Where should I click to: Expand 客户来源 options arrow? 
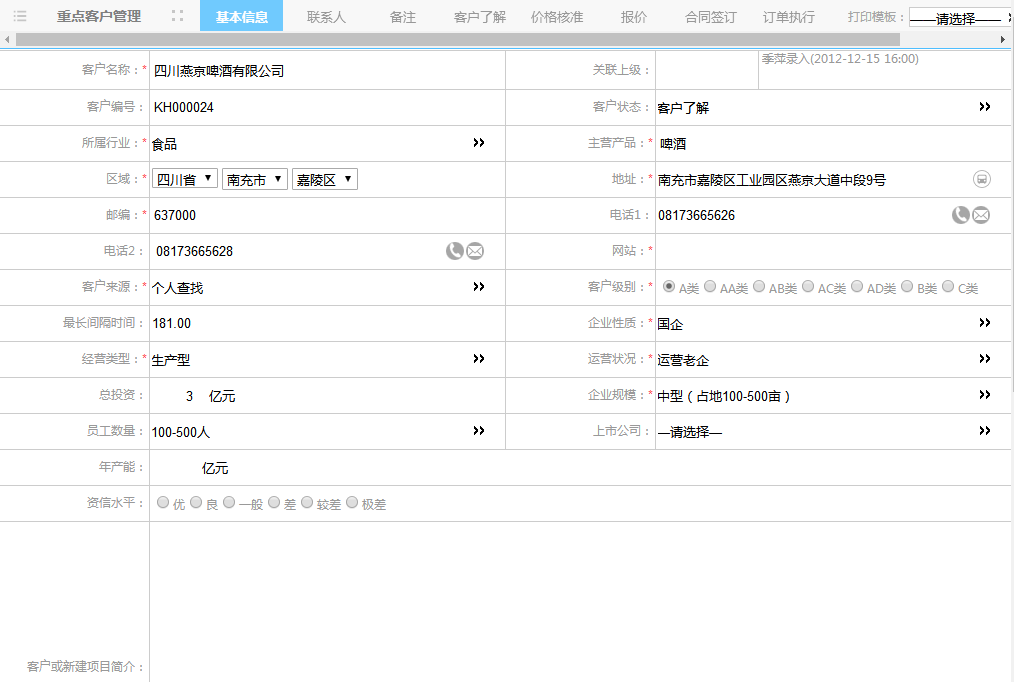(479, 286)
